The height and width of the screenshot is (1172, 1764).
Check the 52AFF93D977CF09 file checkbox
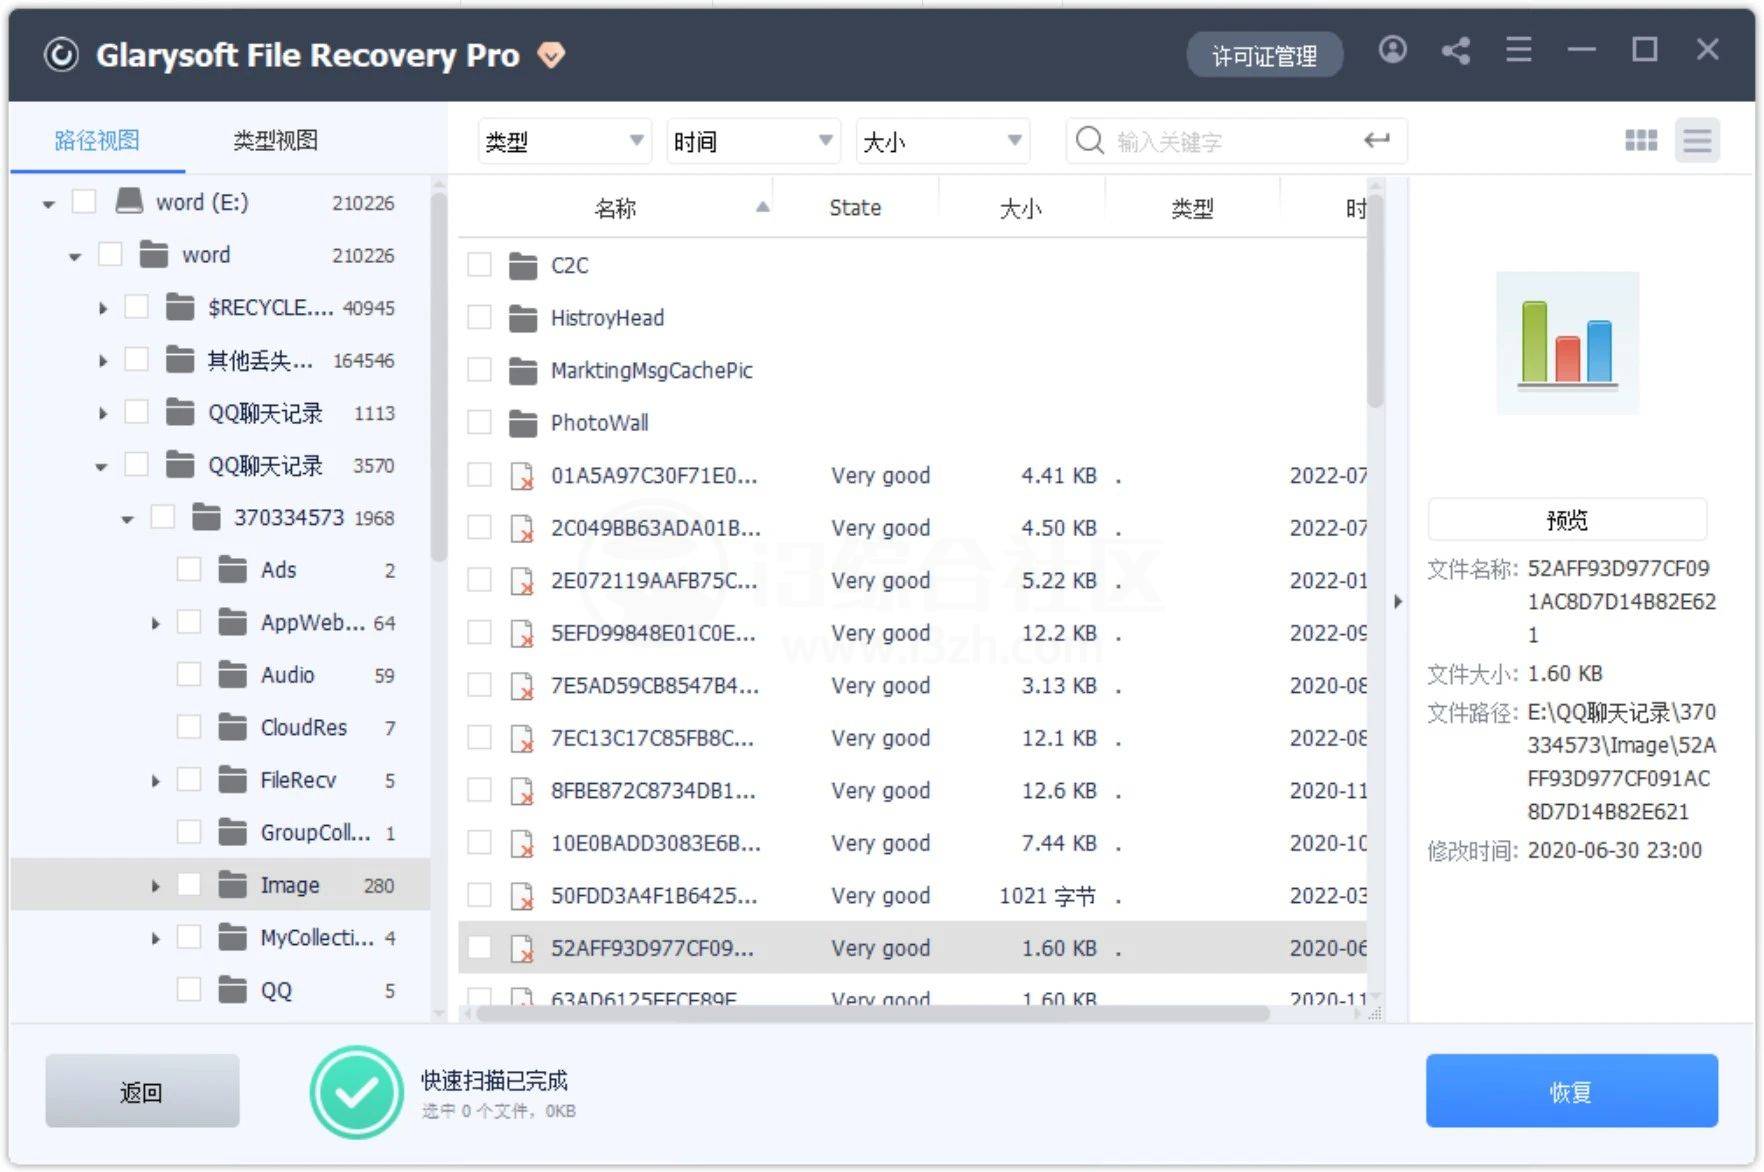point(480,948)
